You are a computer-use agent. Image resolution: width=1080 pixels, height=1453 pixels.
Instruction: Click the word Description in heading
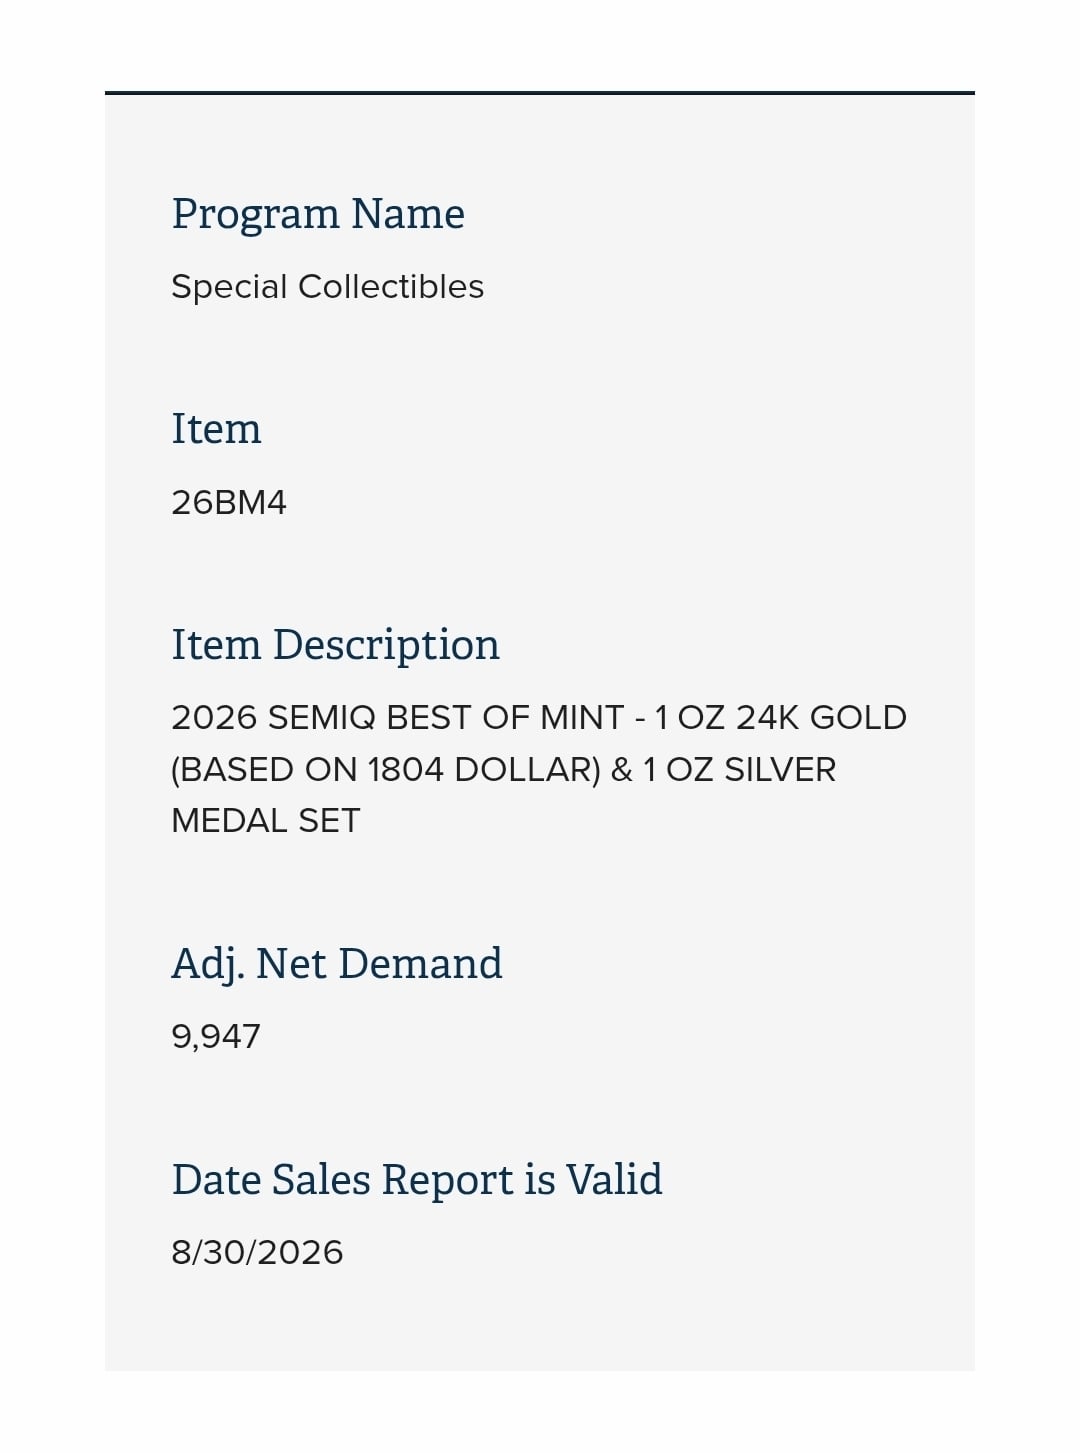(386, 645)
